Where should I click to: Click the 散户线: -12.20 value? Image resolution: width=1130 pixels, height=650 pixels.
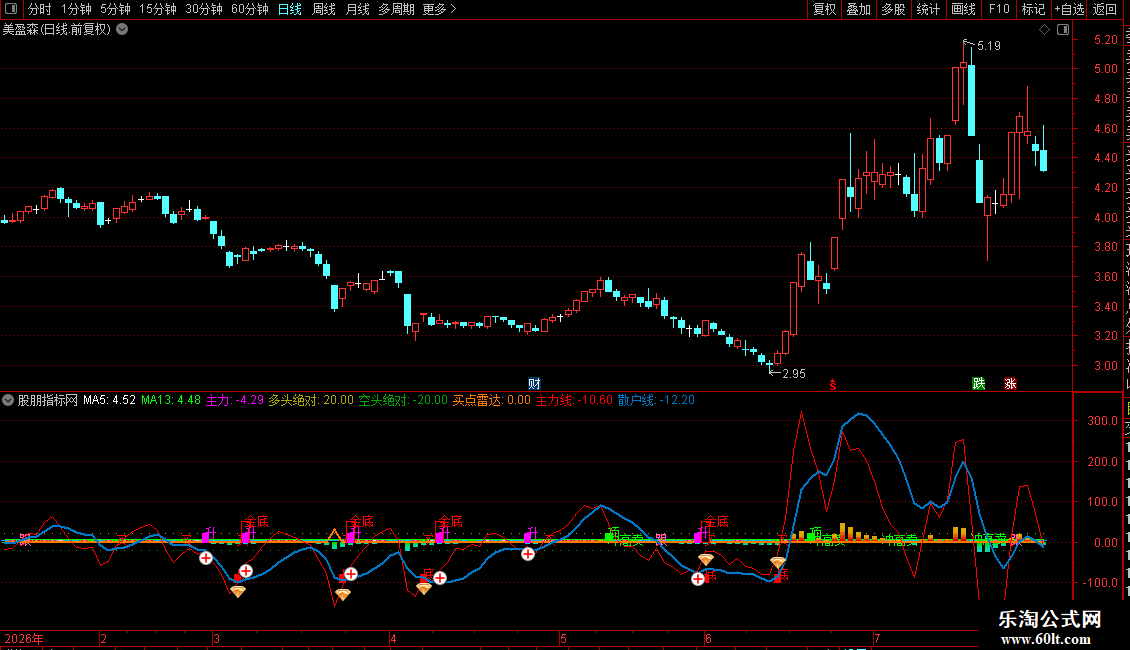click(657, 400)
